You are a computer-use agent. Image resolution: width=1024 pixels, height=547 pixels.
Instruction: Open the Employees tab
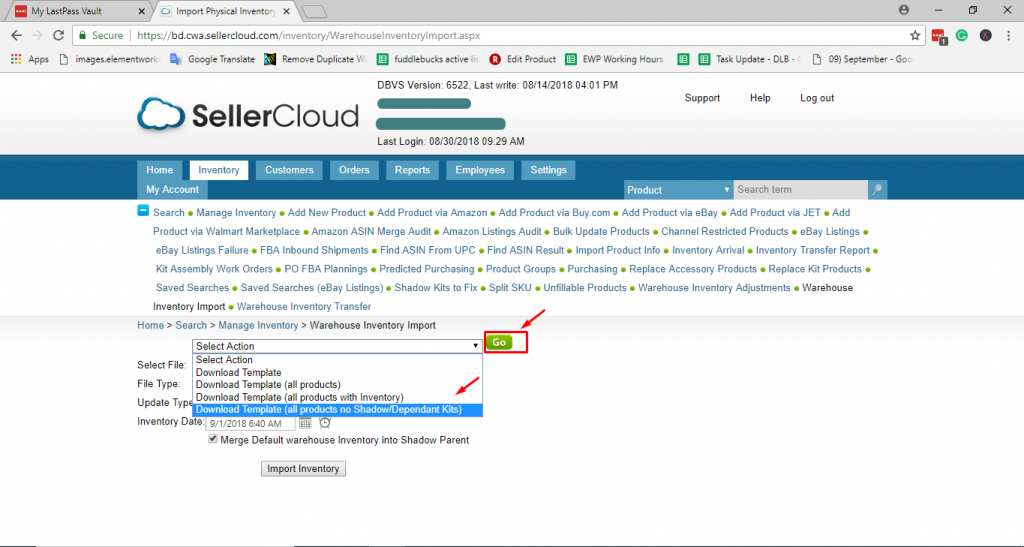480,170
